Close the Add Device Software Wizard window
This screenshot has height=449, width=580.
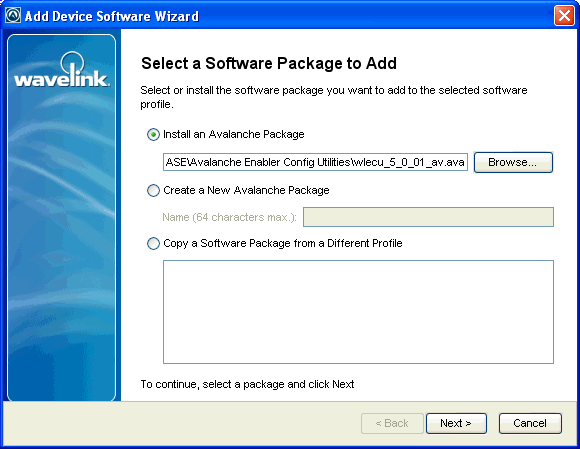564,16
